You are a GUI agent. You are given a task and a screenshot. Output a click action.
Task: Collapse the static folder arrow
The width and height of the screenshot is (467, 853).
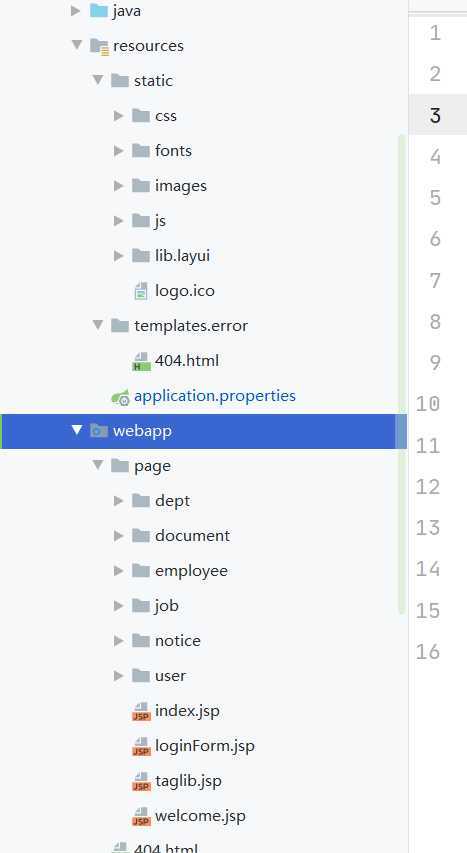tap(98, 80)
